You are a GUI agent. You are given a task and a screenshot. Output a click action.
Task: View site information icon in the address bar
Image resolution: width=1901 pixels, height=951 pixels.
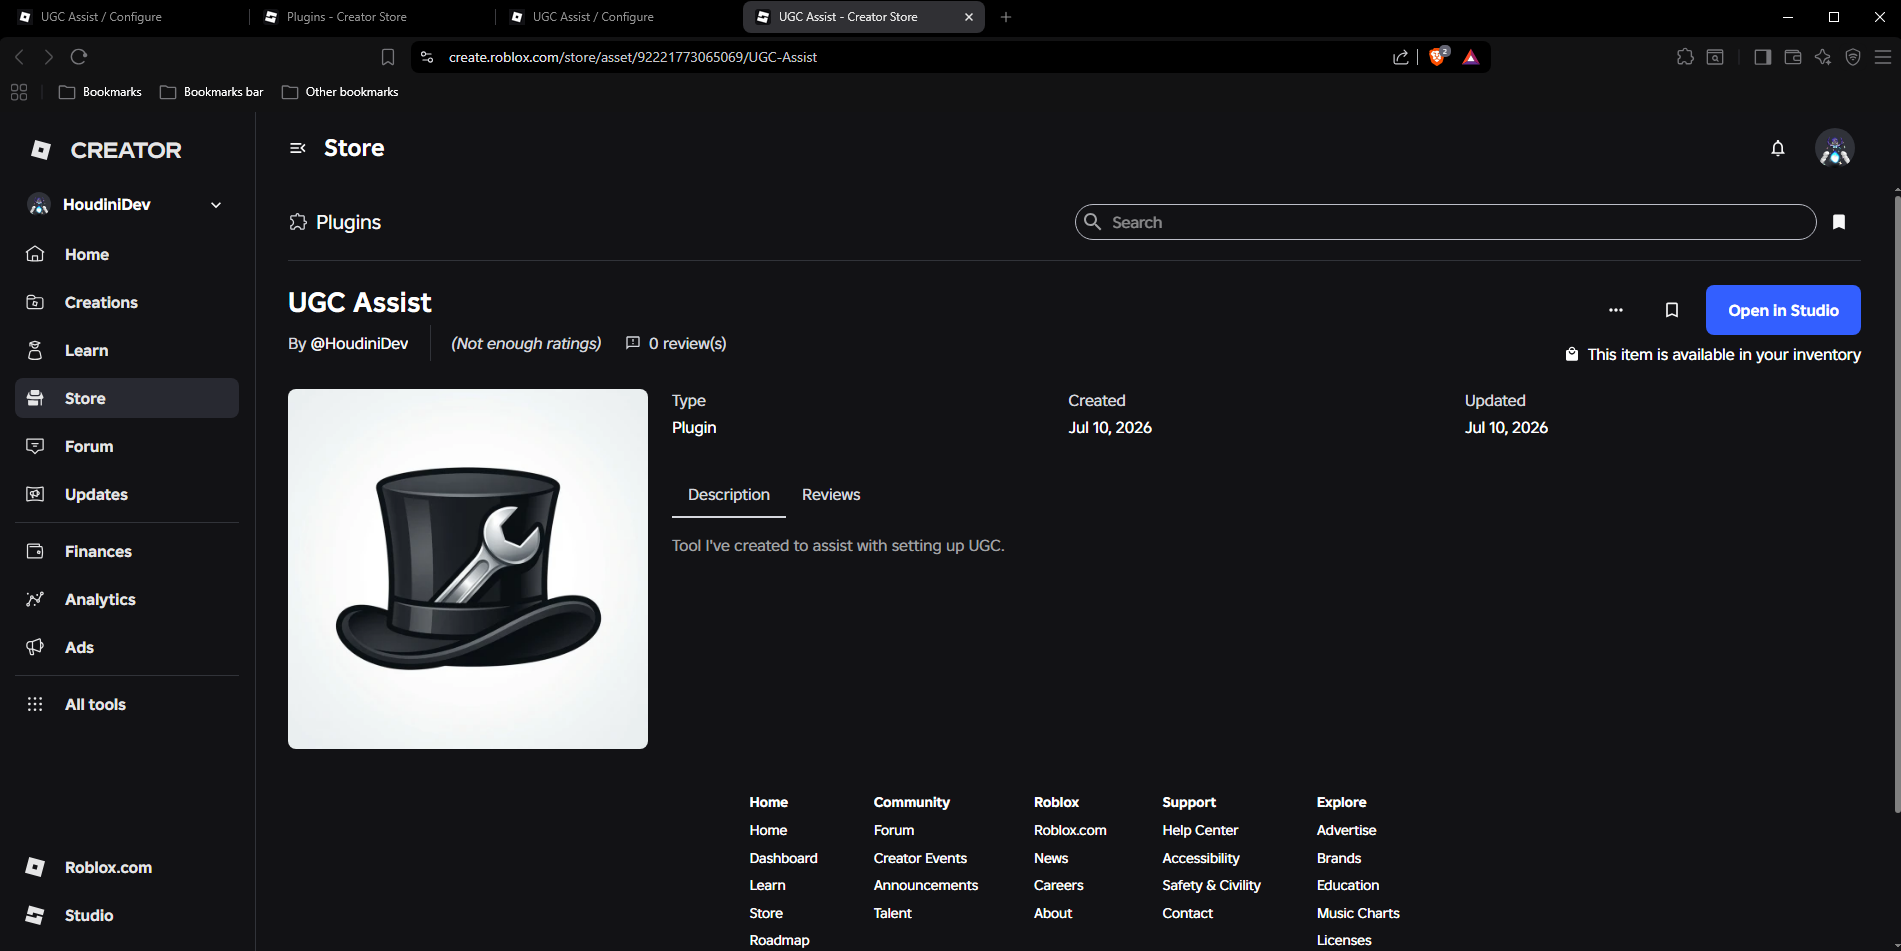coord(427,57)
